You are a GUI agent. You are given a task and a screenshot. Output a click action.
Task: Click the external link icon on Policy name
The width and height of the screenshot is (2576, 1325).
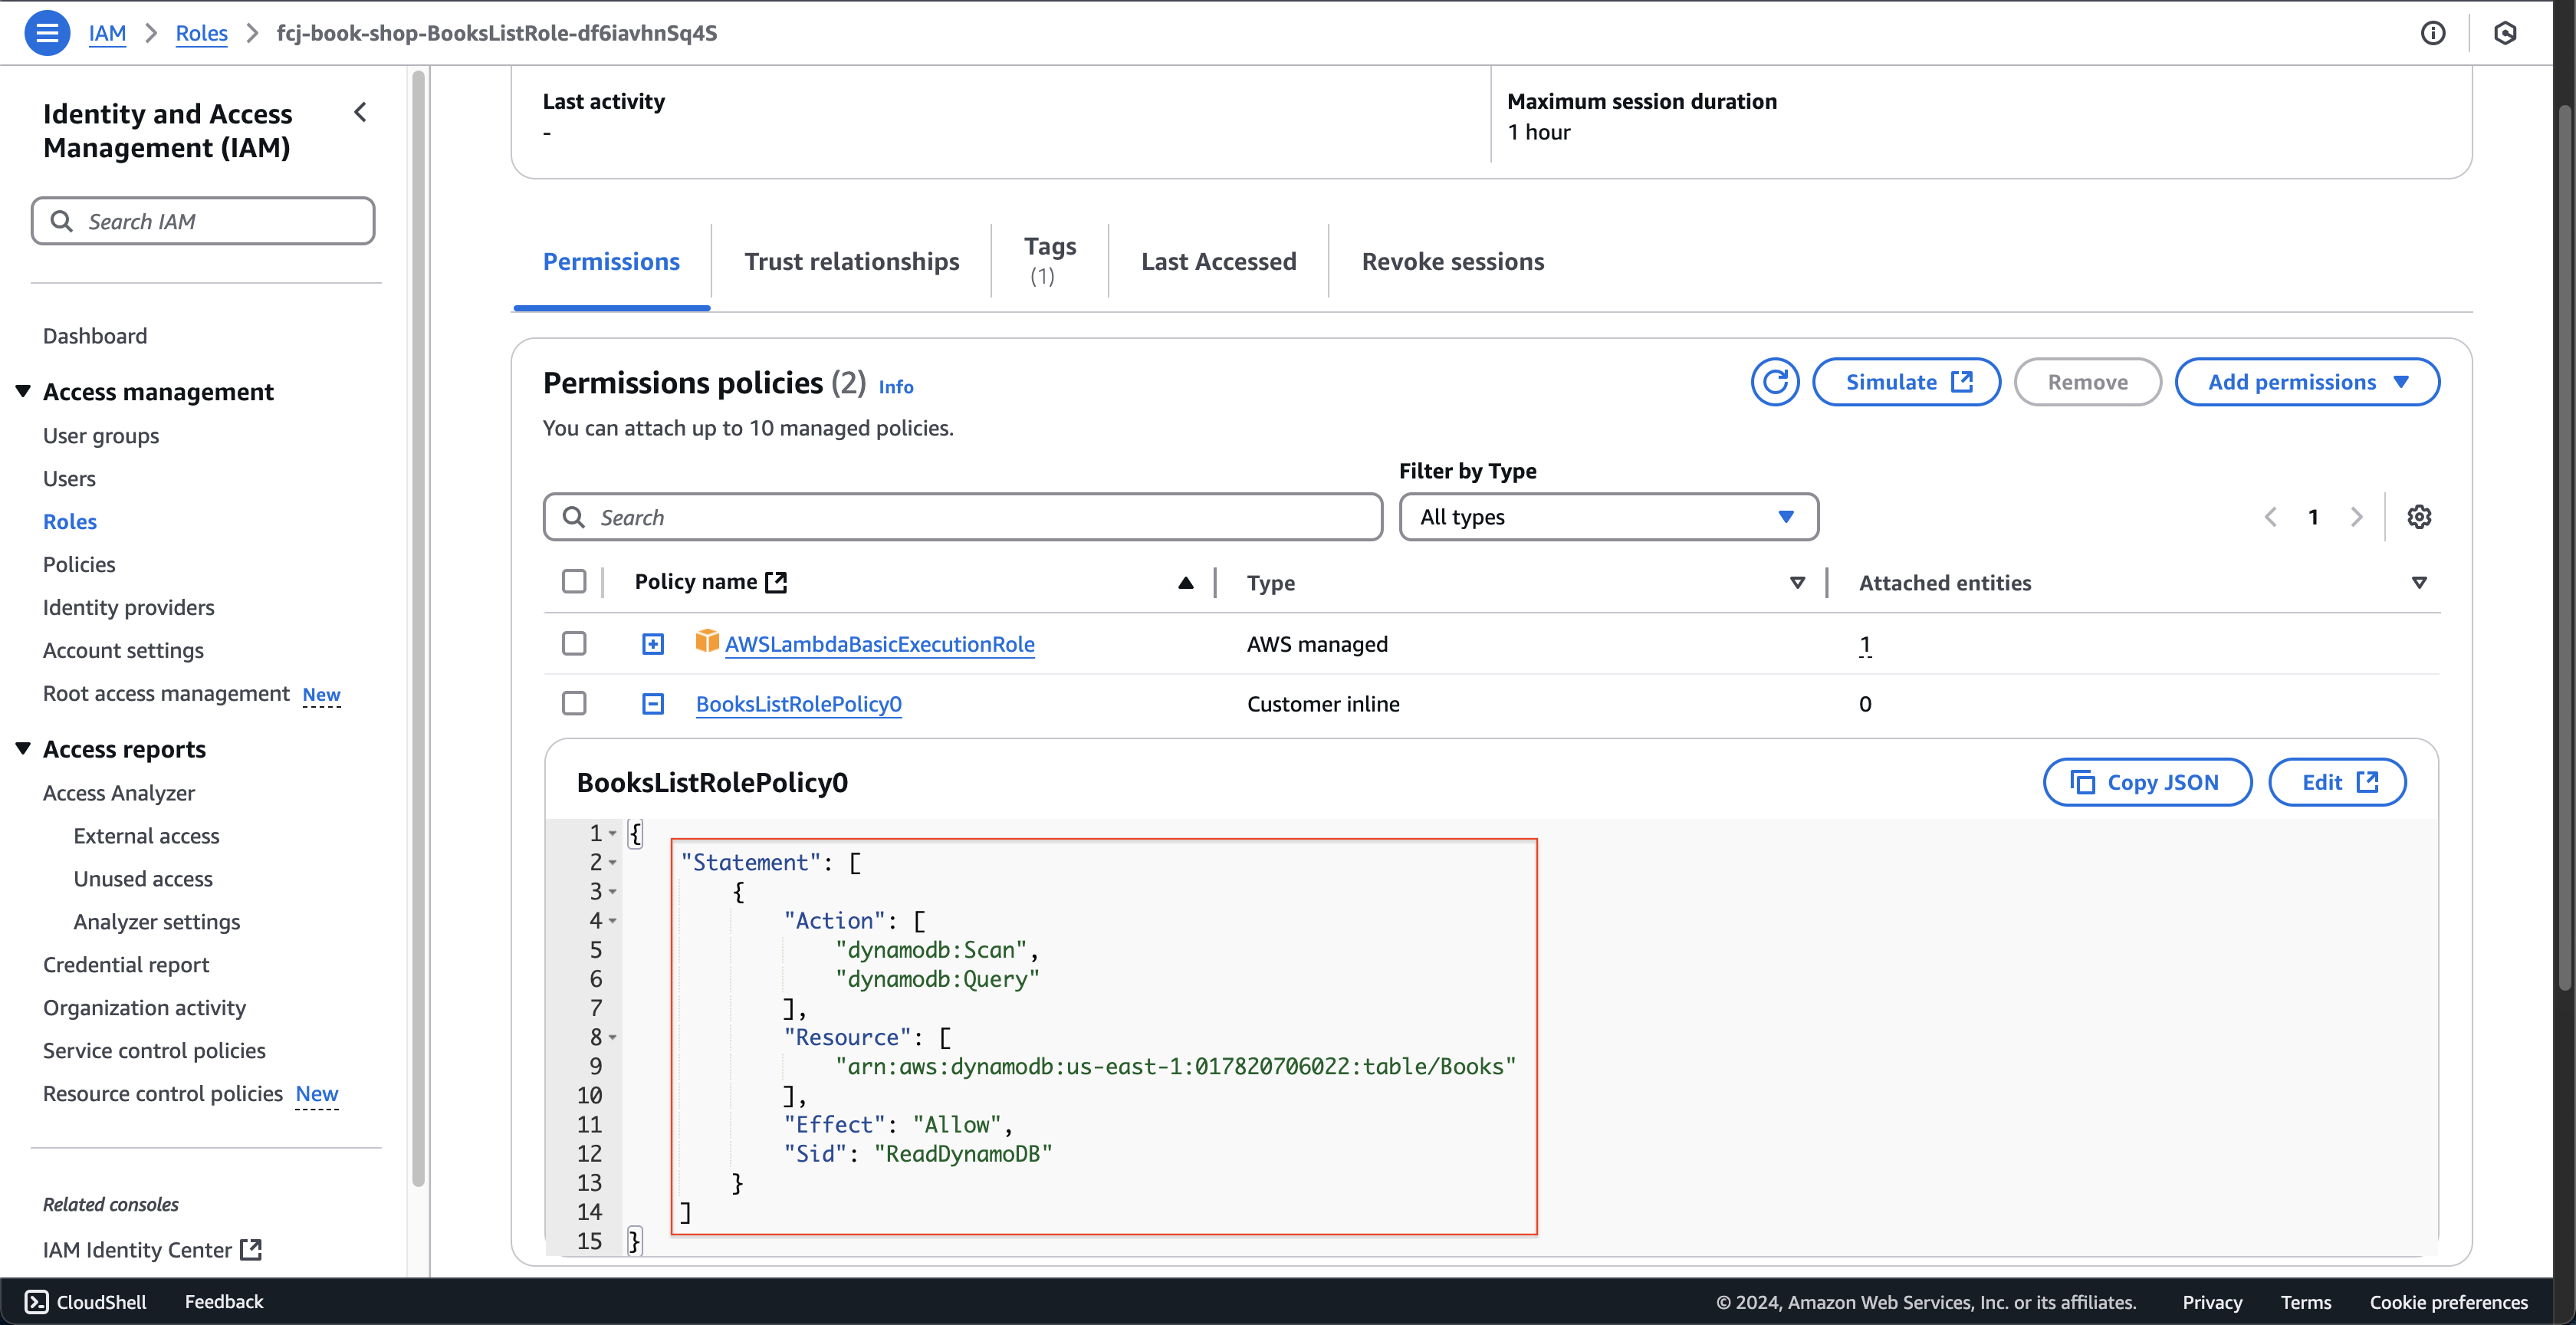tap(777, 581)
